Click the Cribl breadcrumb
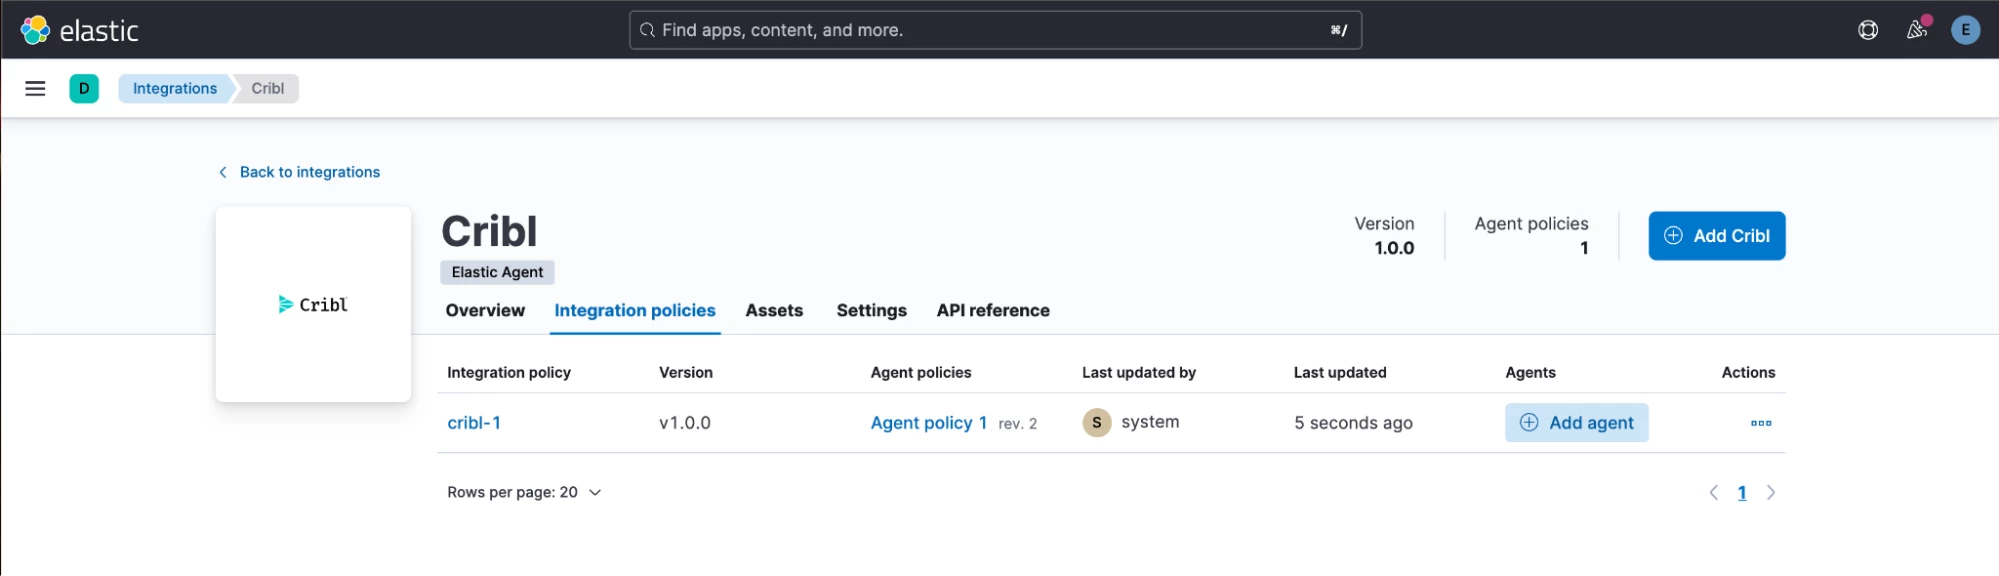 (x=267, y=88)
